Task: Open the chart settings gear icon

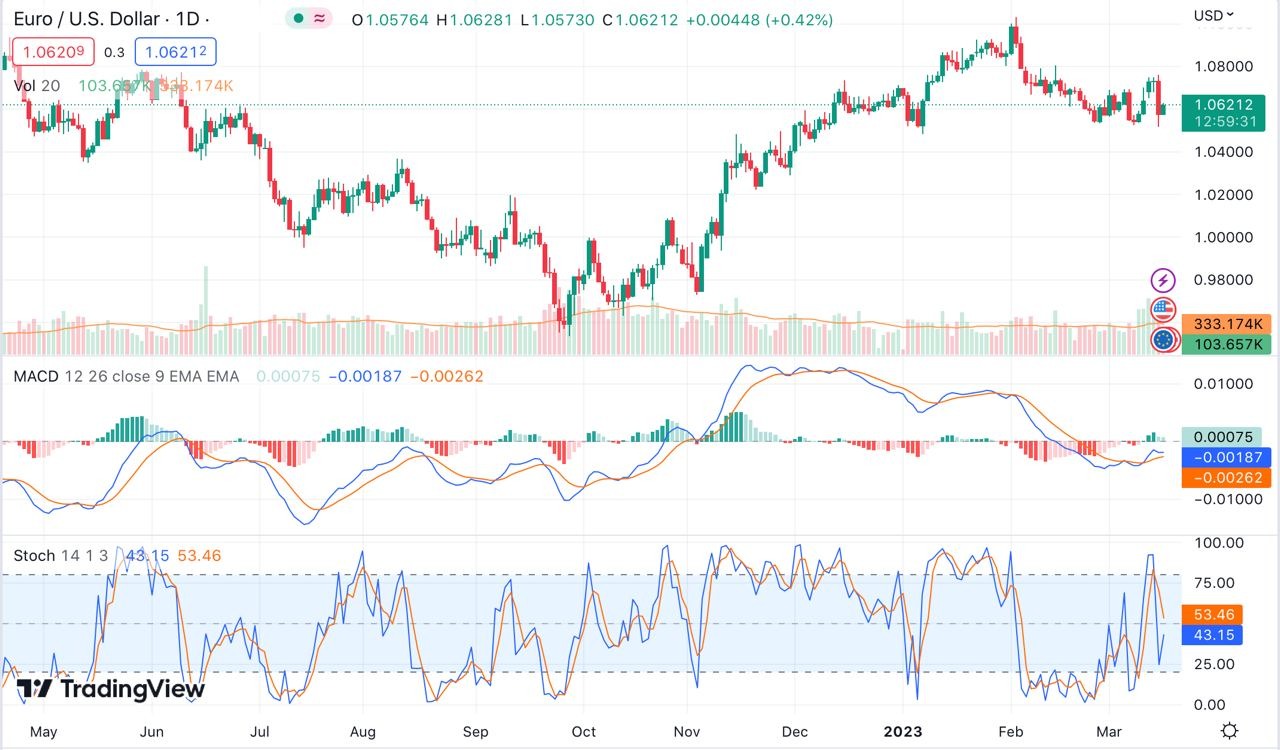Action: (1230, 730)
